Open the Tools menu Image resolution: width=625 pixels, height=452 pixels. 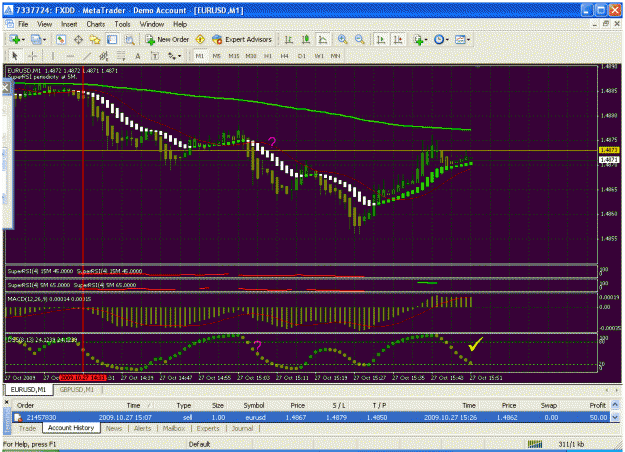(x=122, y=24)
